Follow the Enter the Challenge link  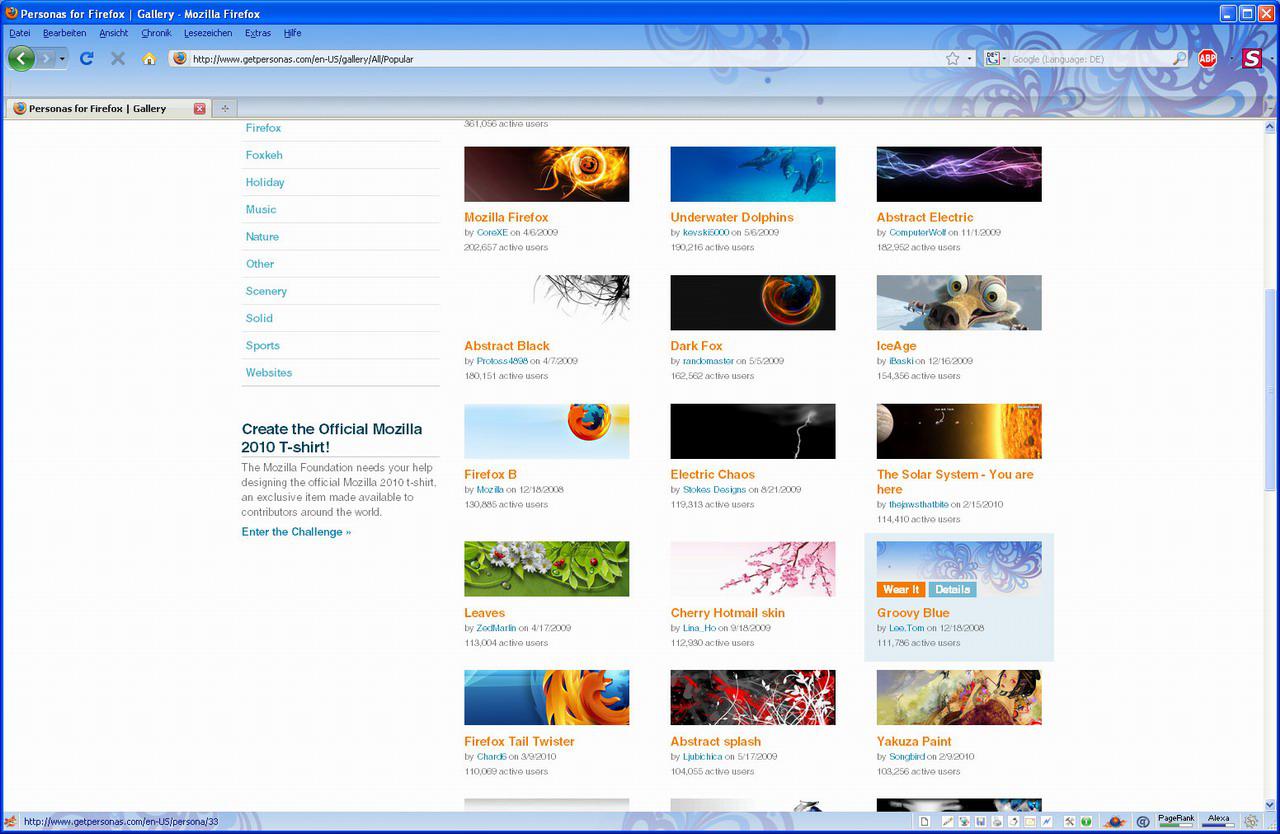296,532
